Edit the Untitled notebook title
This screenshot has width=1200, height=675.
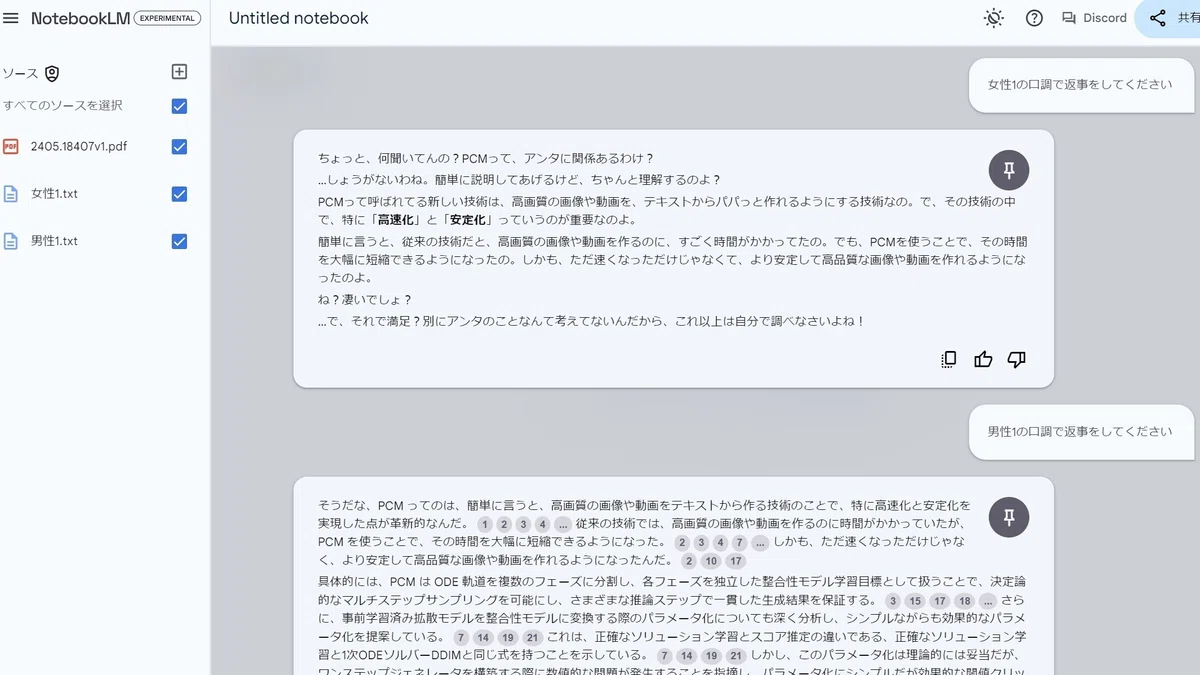point(298,18)
